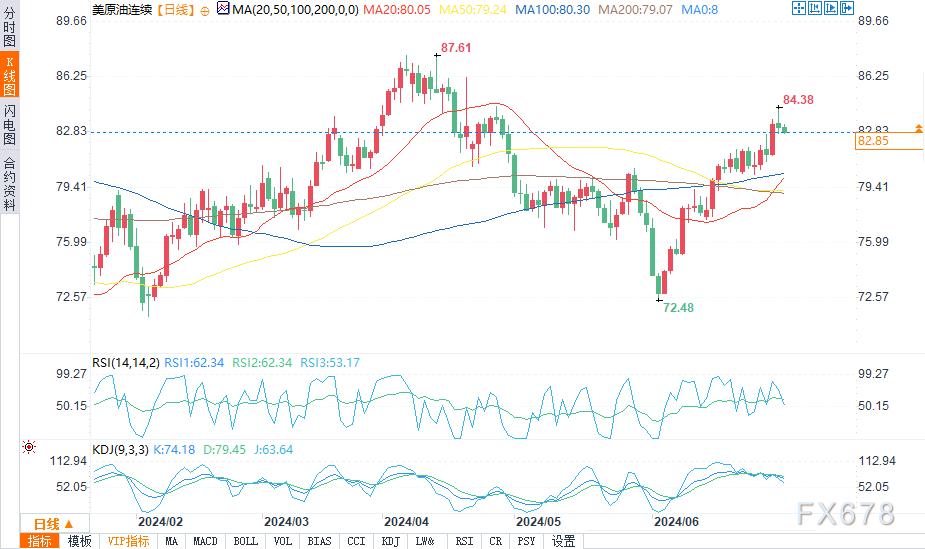Click the 72.48 low price label
This screenshot has height=549, width=925.
coord(678,308)
